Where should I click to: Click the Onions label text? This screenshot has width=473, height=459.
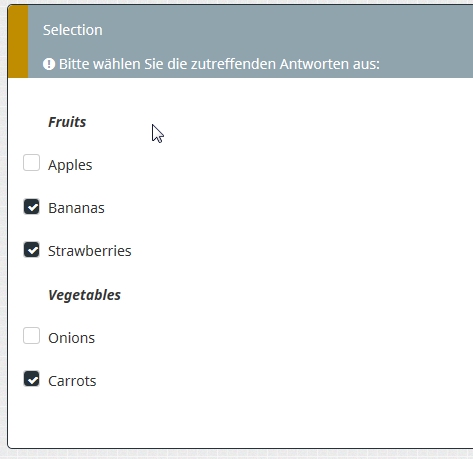tap(71, 338)
